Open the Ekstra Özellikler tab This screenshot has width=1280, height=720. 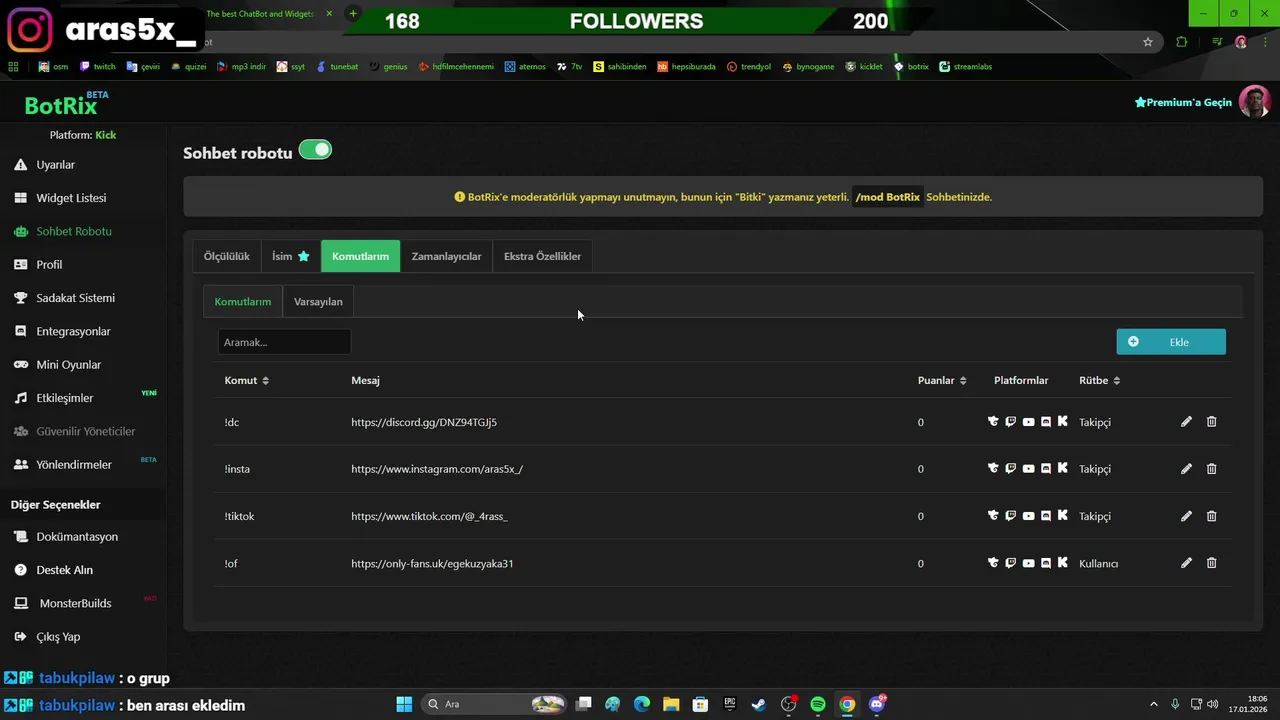pos(542,256)
